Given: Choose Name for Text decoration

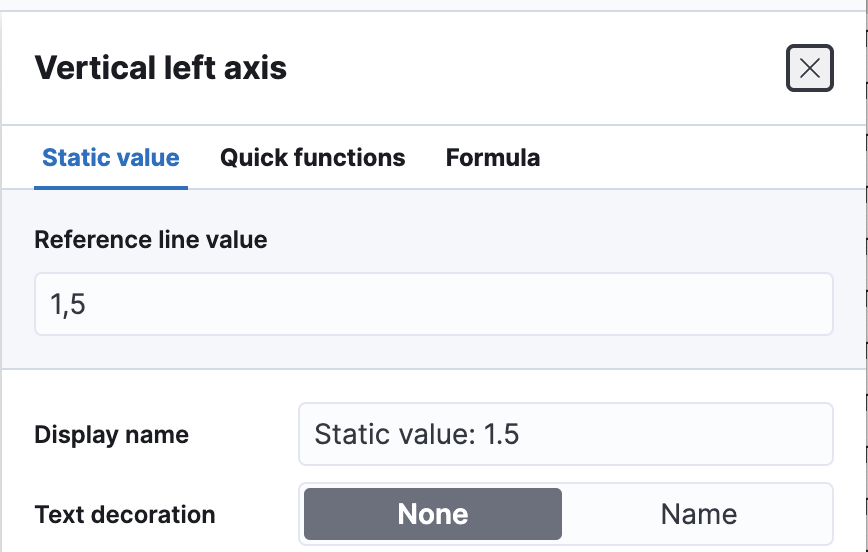Looking at the screenshot, I should [x=698, y=514].
